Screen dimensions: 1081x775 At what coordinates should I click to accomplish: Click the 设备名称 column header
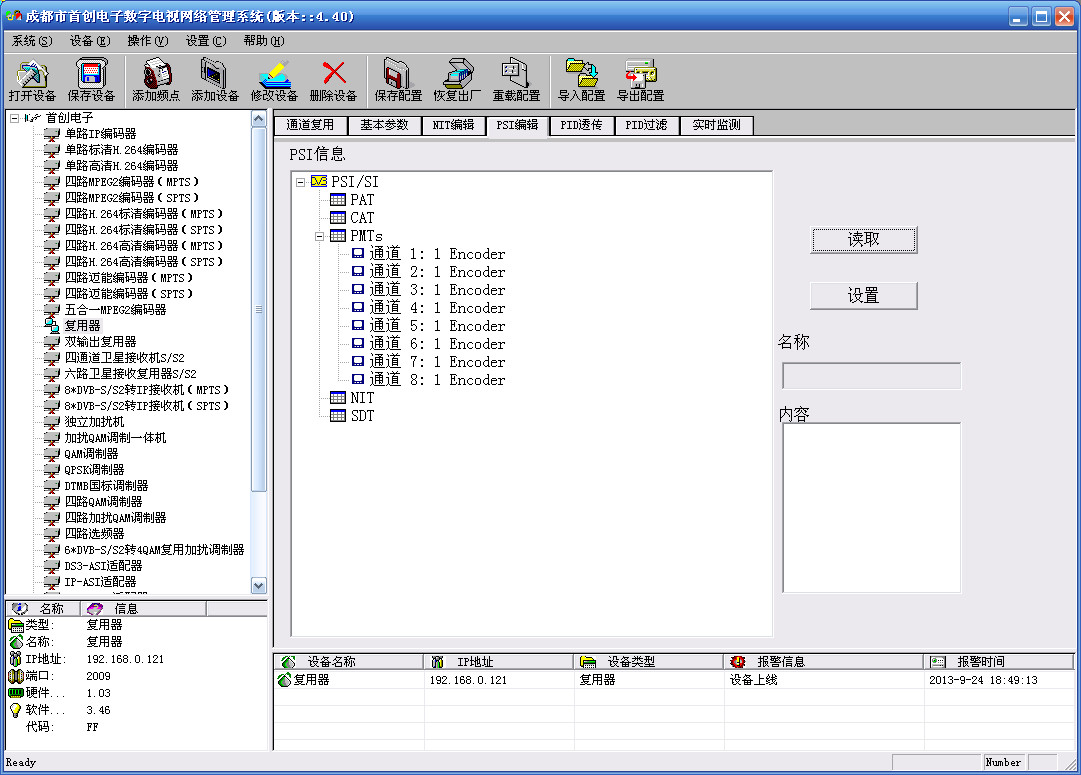pyautogui.click(x=349, y=662)
